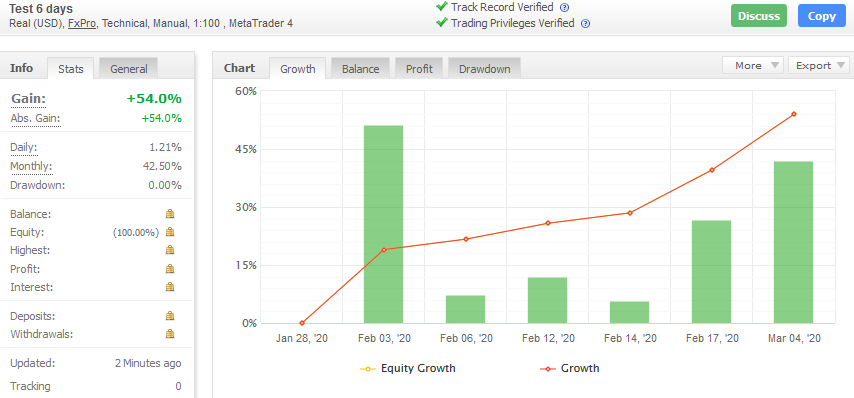Click the '2 Minutes ago' Updated value
The image size is (854, 398).
(x=148, y=363)
